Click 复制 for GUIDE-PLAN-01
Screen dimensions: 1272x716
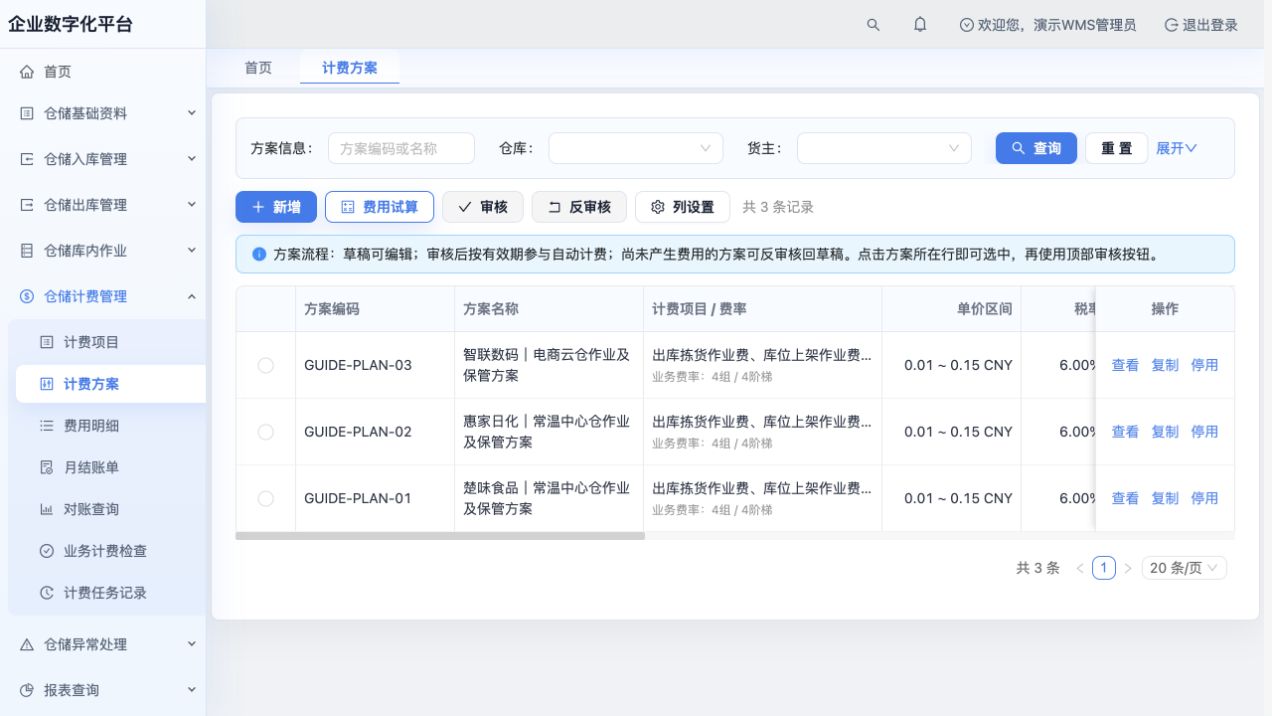(1165, 498)
